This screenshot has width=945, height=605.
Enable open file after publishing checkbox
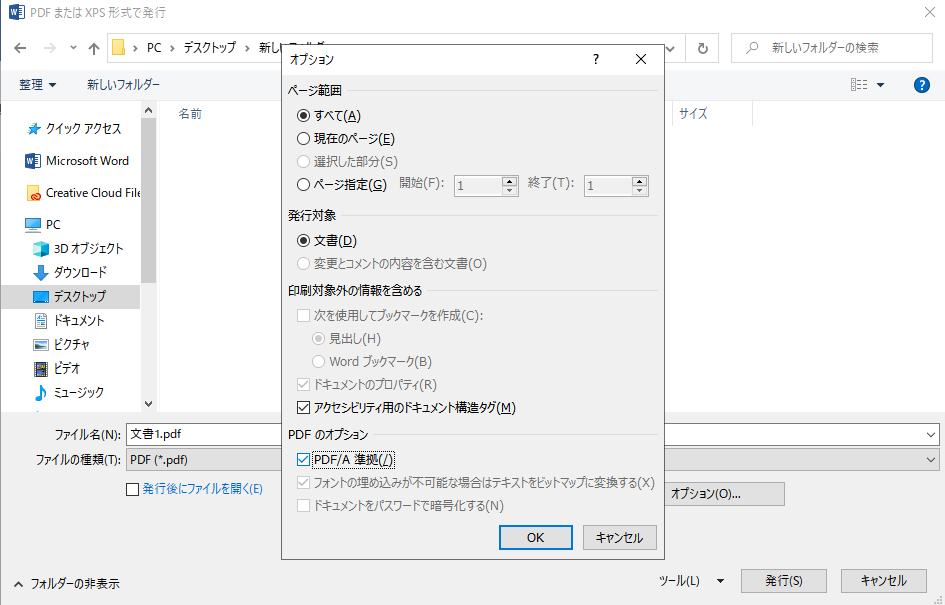(x=133, y=489)
